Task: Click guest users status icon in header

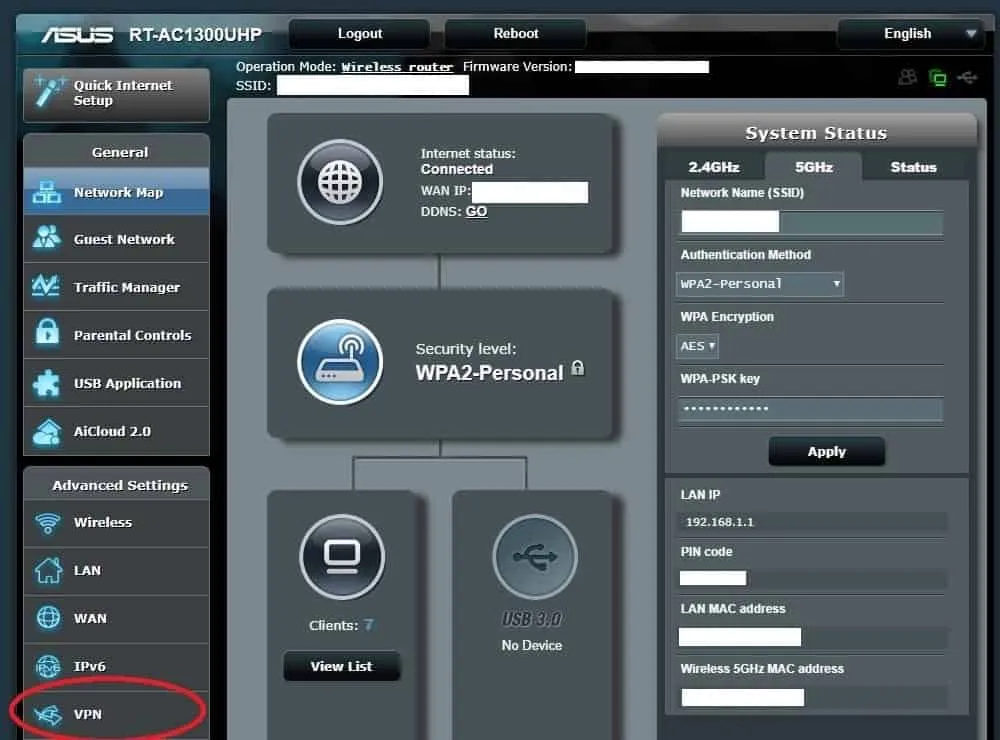Action: point(908,77)
